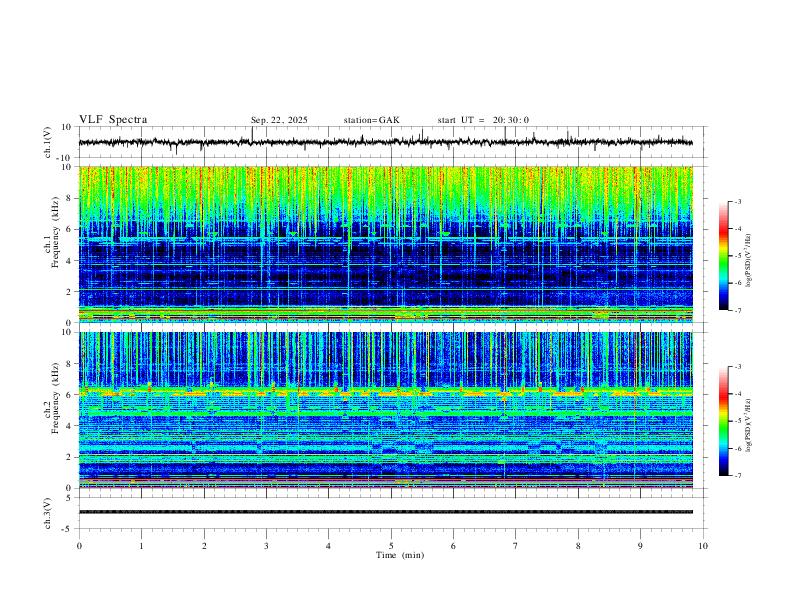Click the "Time (min)" axis label
Viewport: 792px width, 612px height.
tap(400, 555)
